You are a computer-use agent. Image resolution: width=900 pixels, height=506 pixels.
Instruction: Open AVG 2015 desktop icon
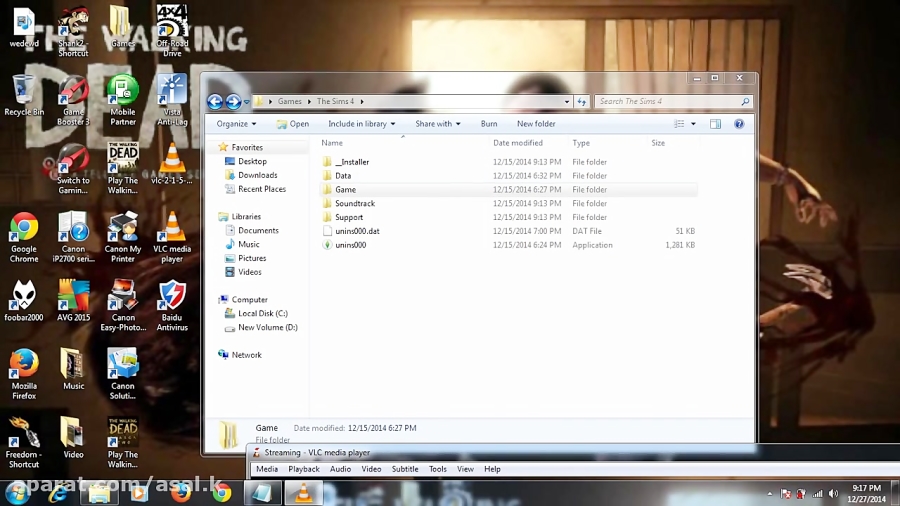pos(73,301)
